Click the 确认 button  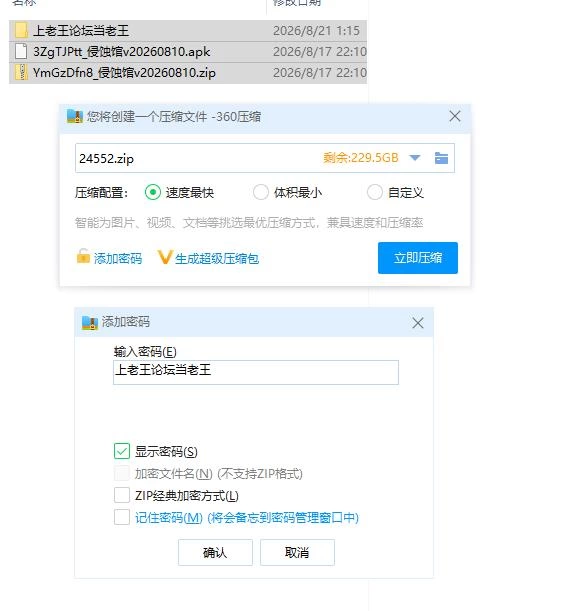coord(215,552)
